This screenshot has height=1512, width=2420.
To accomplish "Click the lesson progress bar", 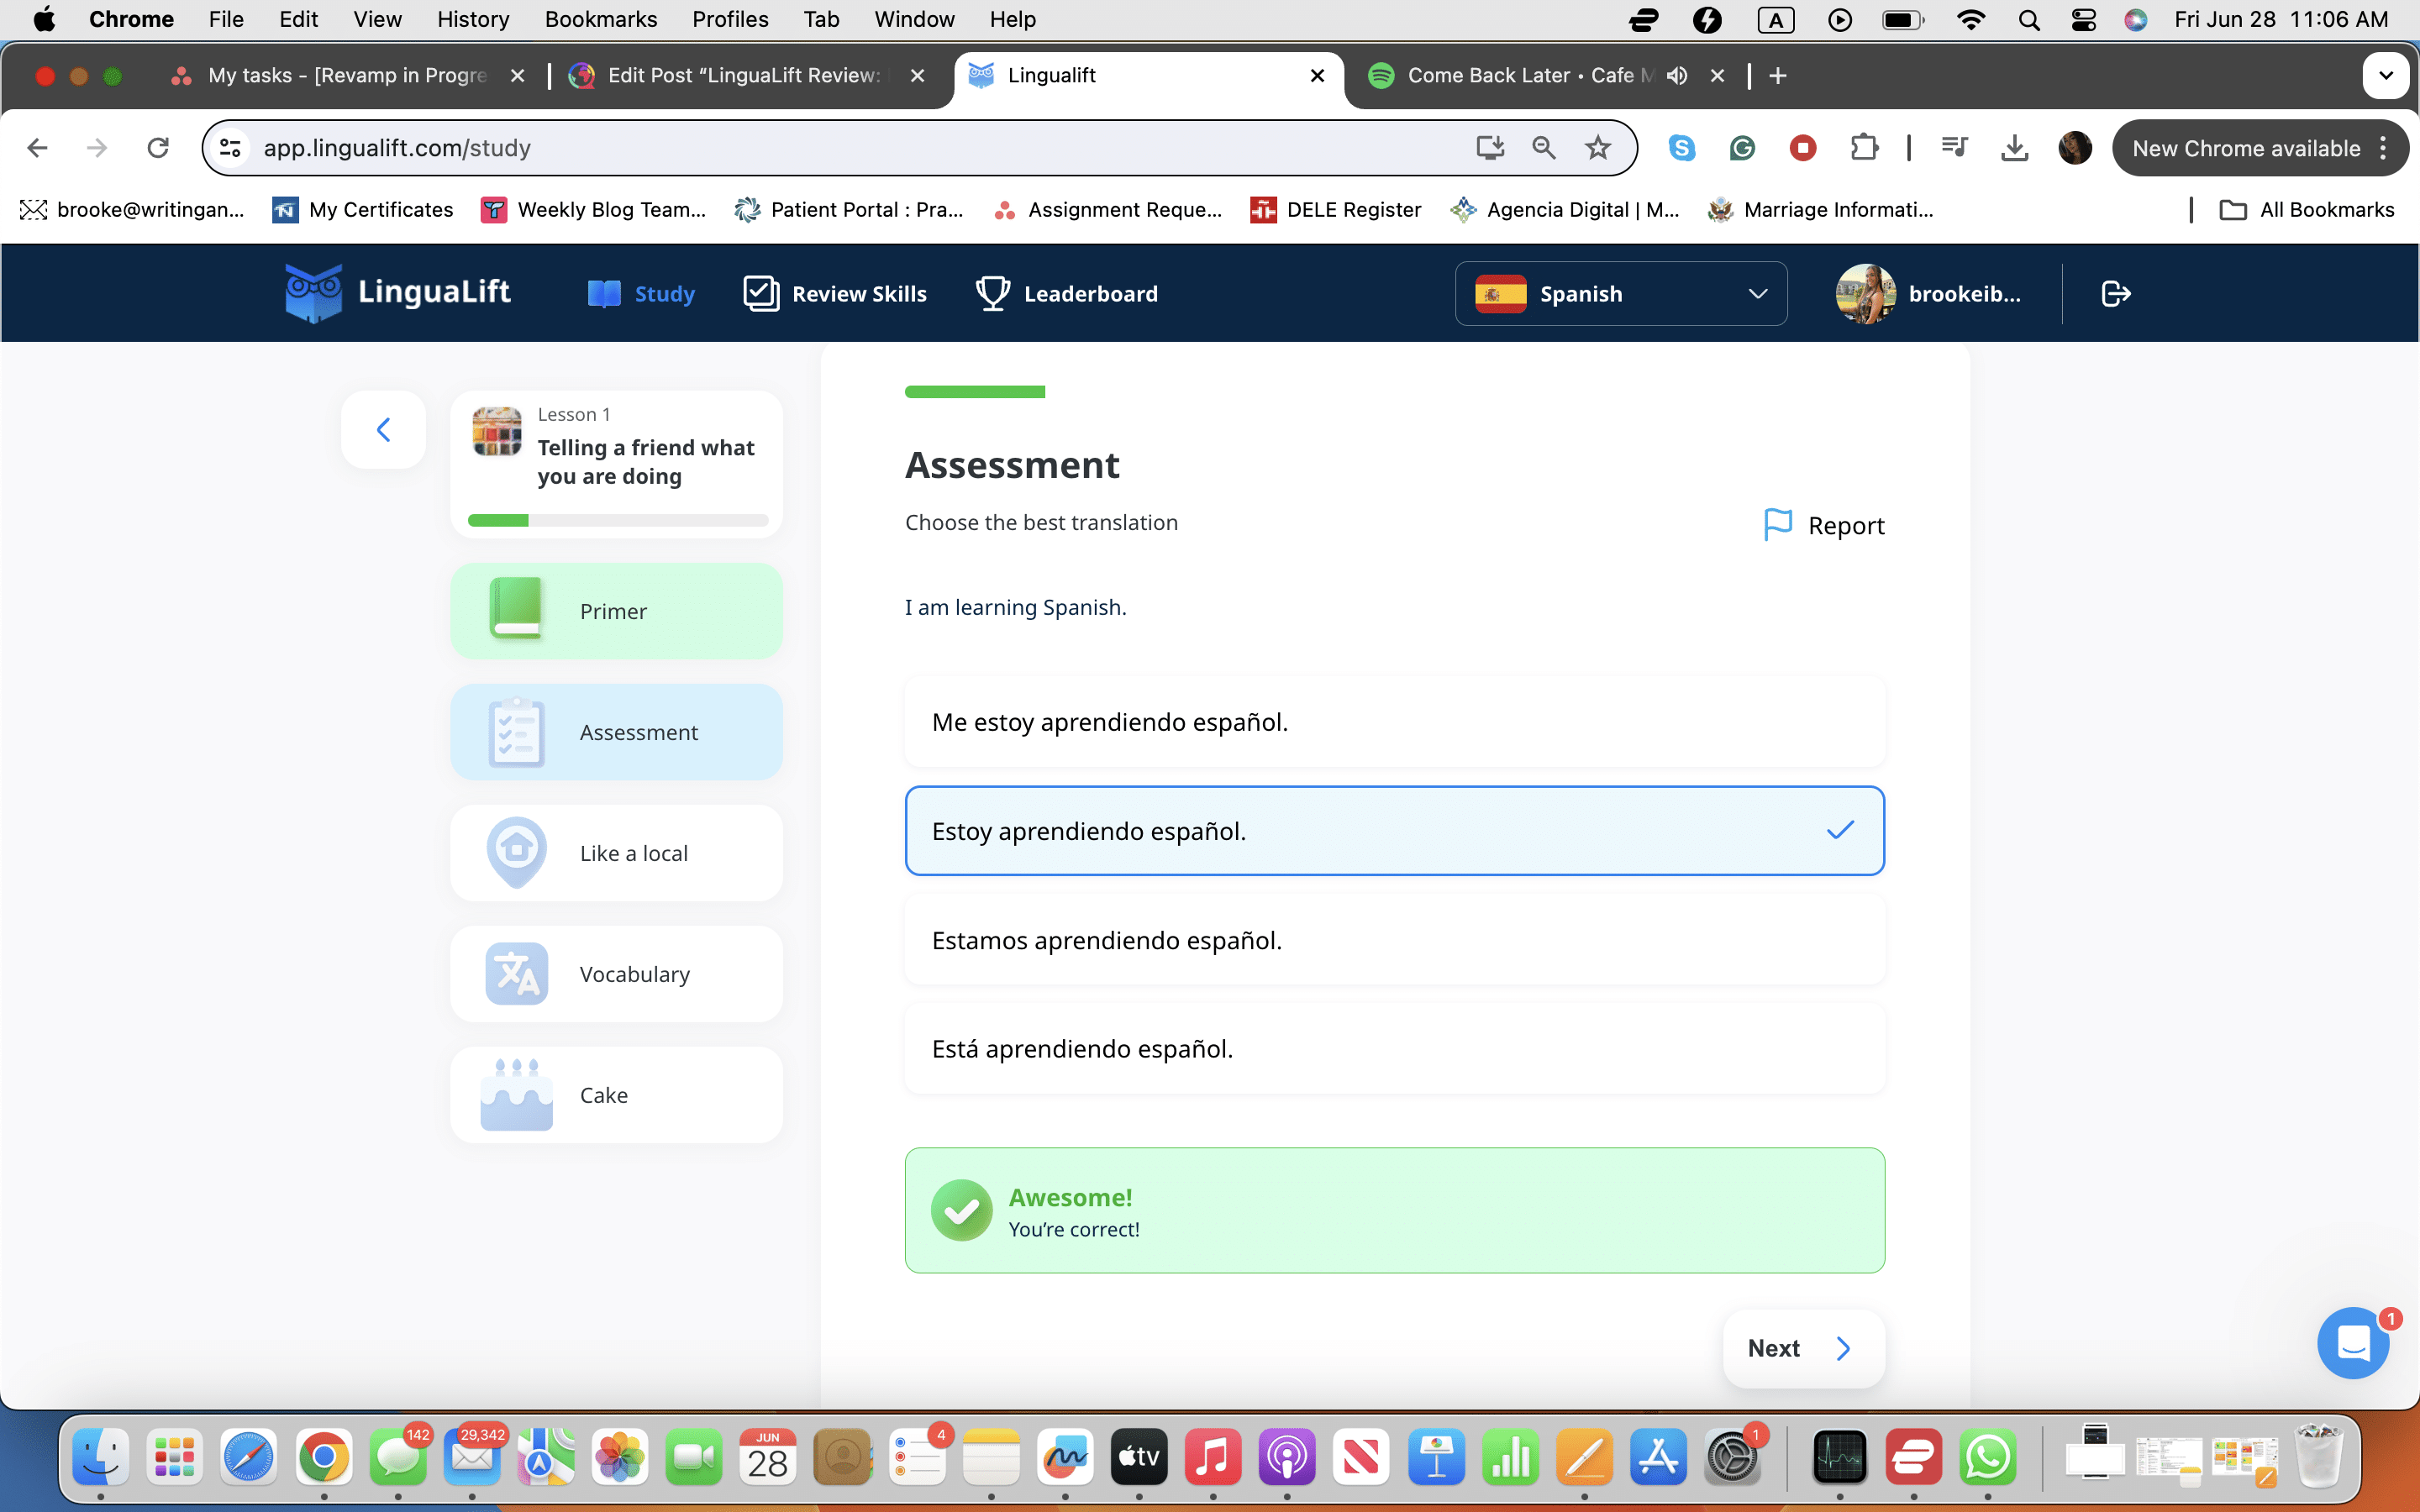I will point(617,520).
